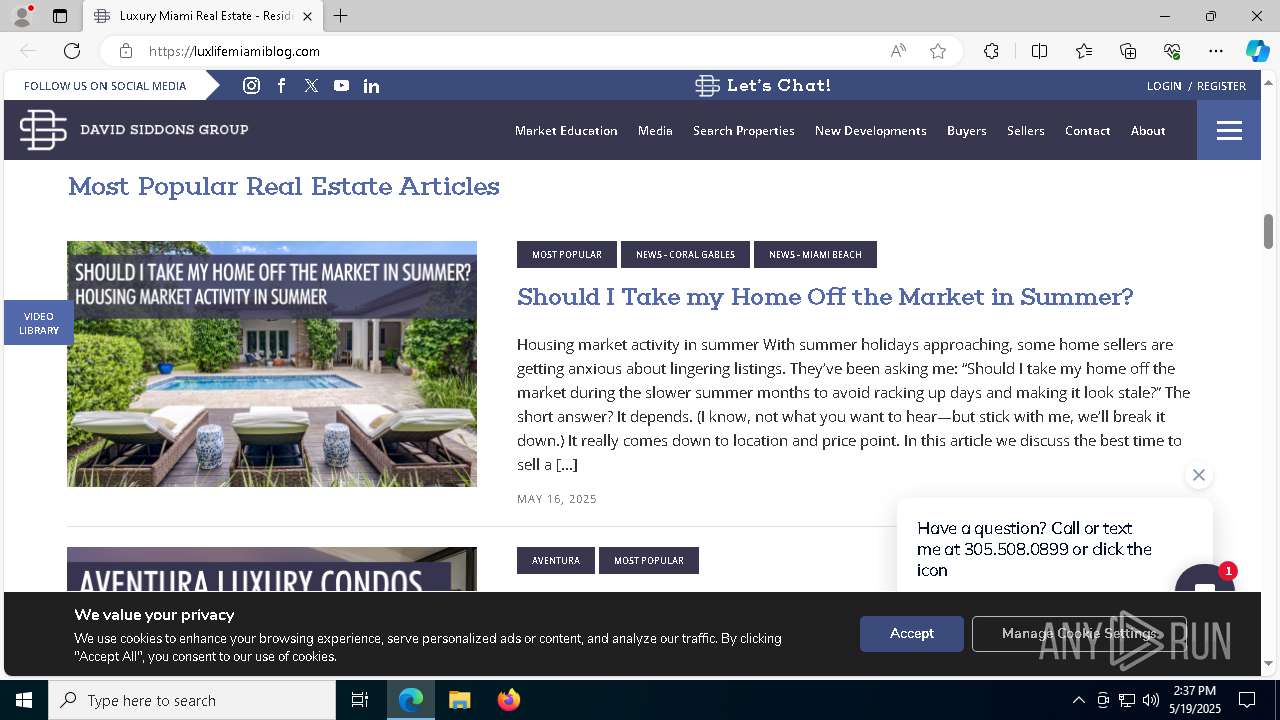Image resolution: width=1280 pixels, height=720 pixels.
Task: Open the Video Library side tab
Action: pyautogui.click(x=38, y=323)
